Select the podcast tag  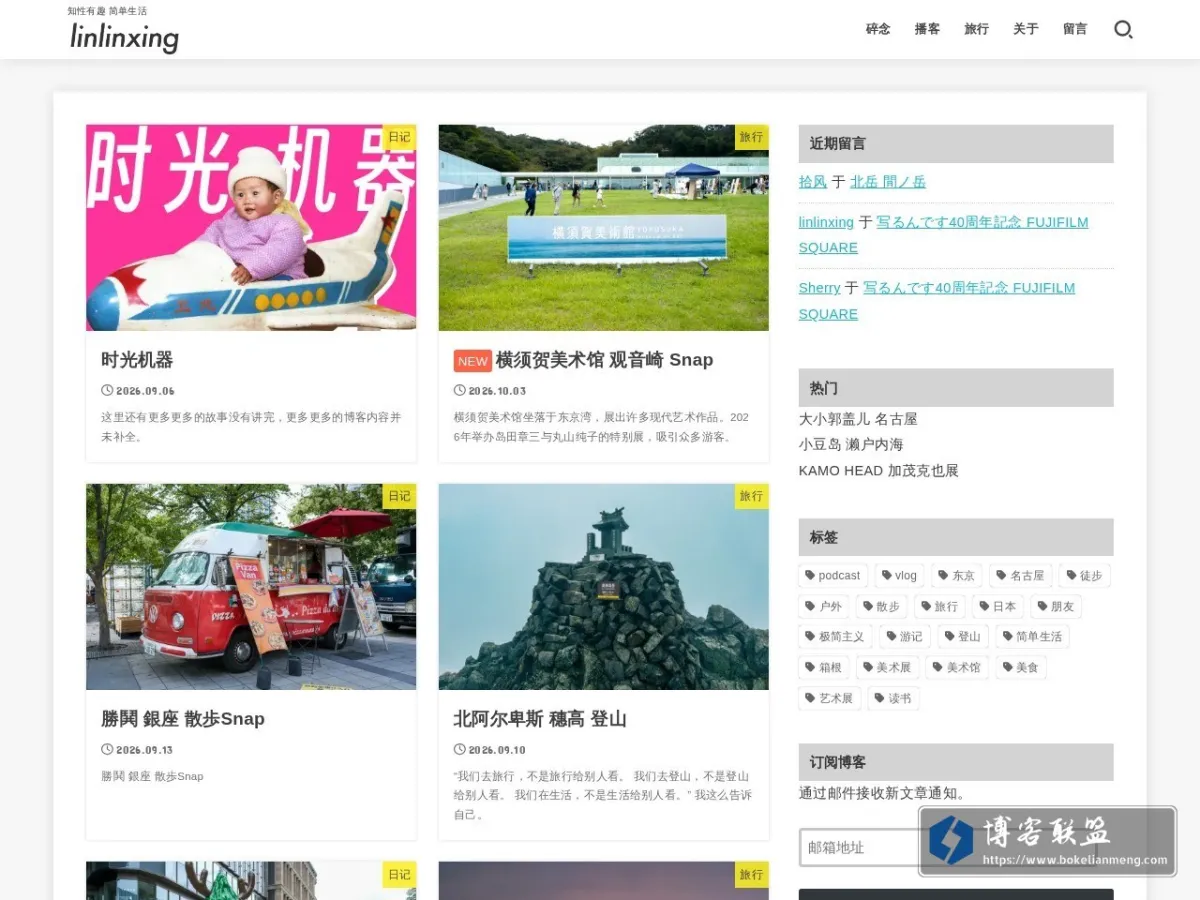tap(833, 576)
